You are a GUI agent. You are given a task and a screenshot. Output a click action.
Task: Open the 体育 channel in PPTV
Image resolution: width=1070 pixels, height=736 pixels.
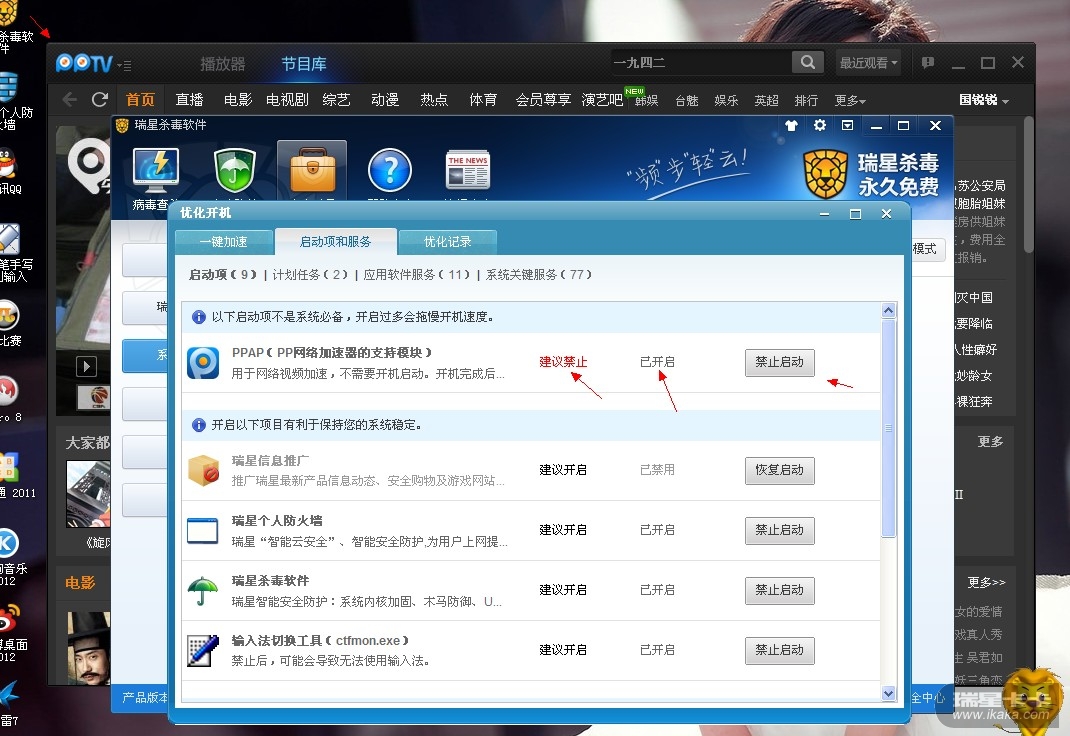(483, 100)
